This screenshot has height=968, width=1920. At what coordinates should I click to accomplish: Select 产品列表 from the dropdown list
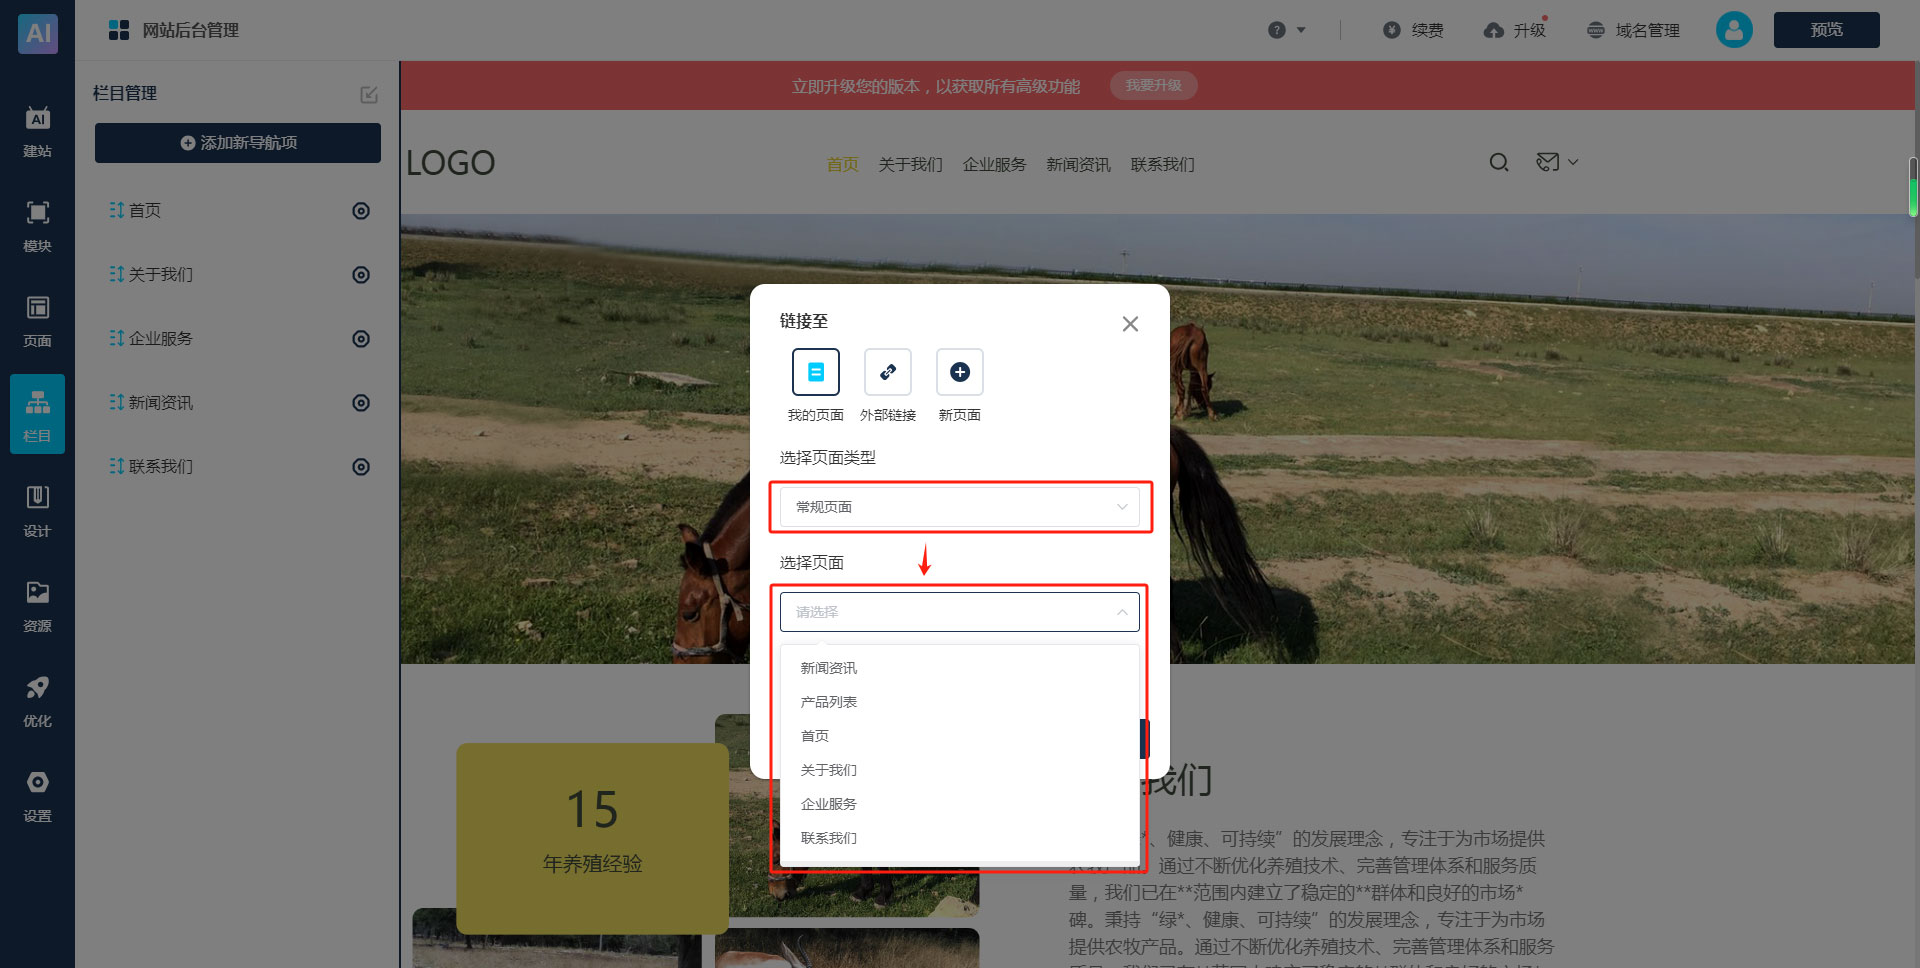click(x=960, y=702)
